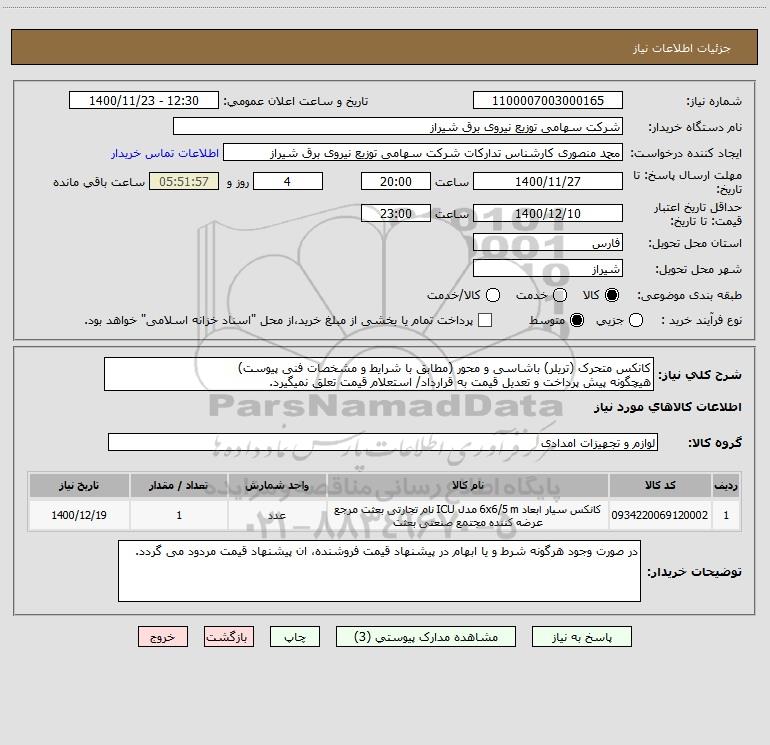Toggle the اسناد خزانه اسلامی payment checkbox
This screenshot has height=745, width=770.
click(x=485, y=320)
